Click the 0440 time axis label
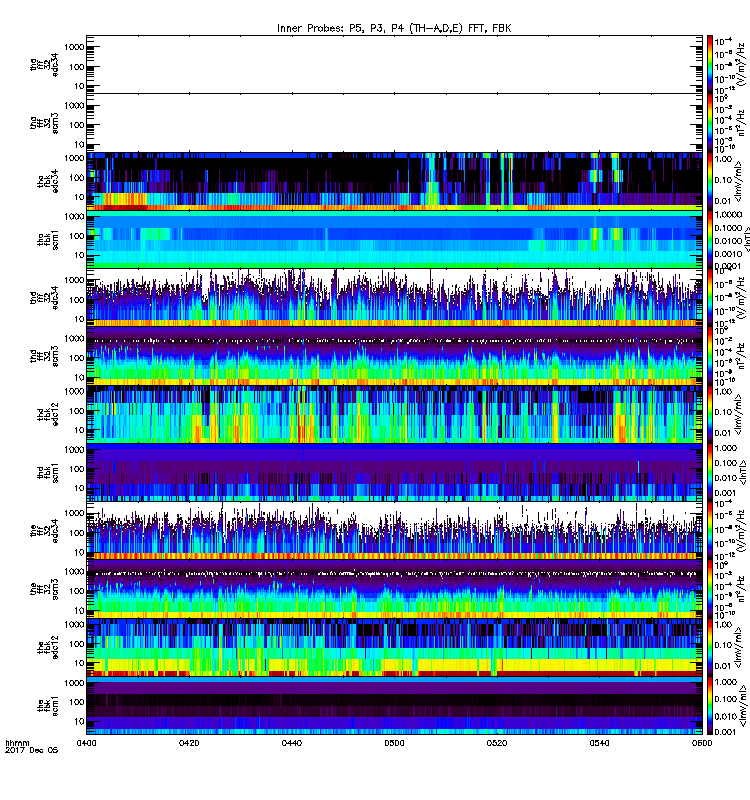 tap(291, 743)
